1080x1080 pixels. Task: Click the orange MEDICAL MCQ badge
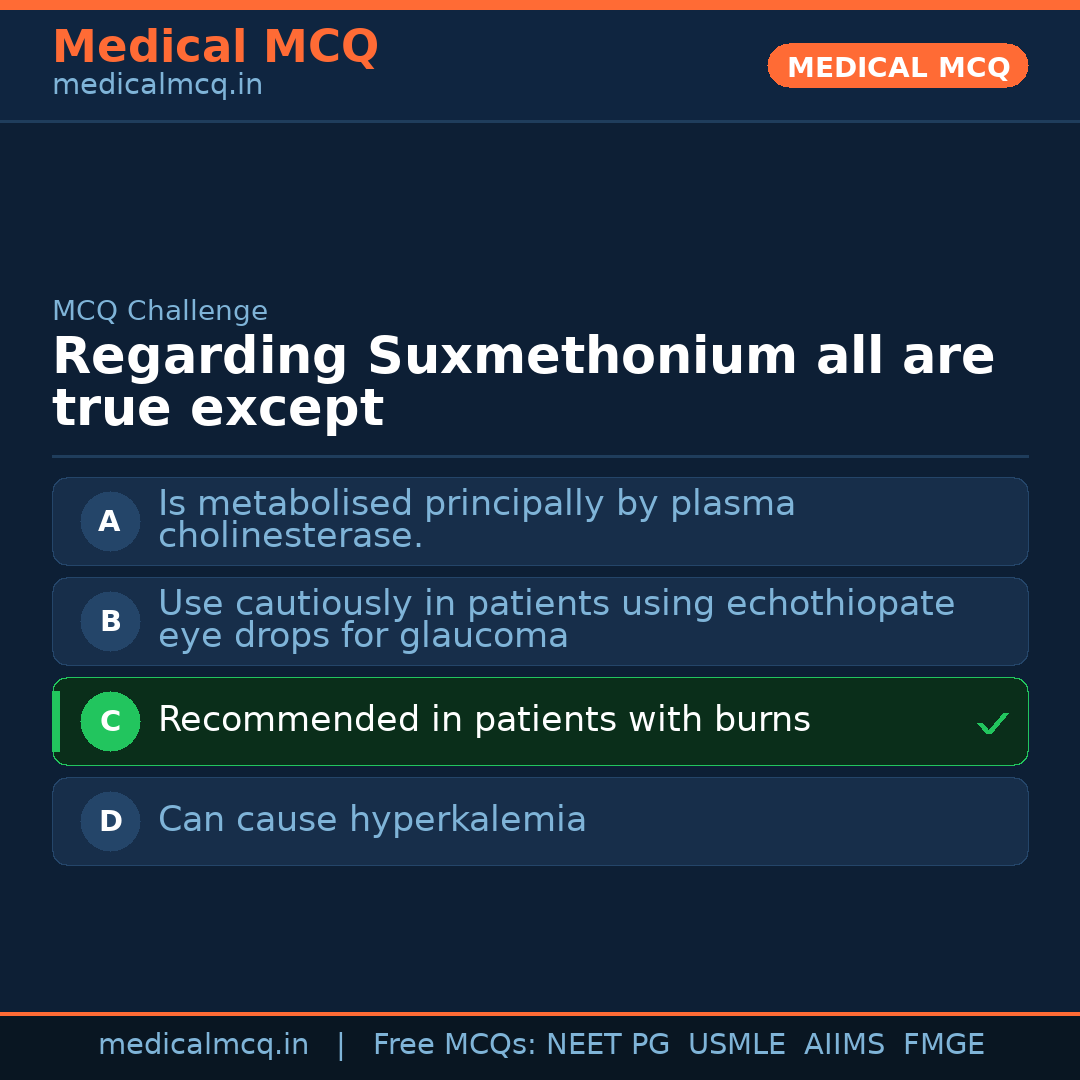(x=897, y=66)
